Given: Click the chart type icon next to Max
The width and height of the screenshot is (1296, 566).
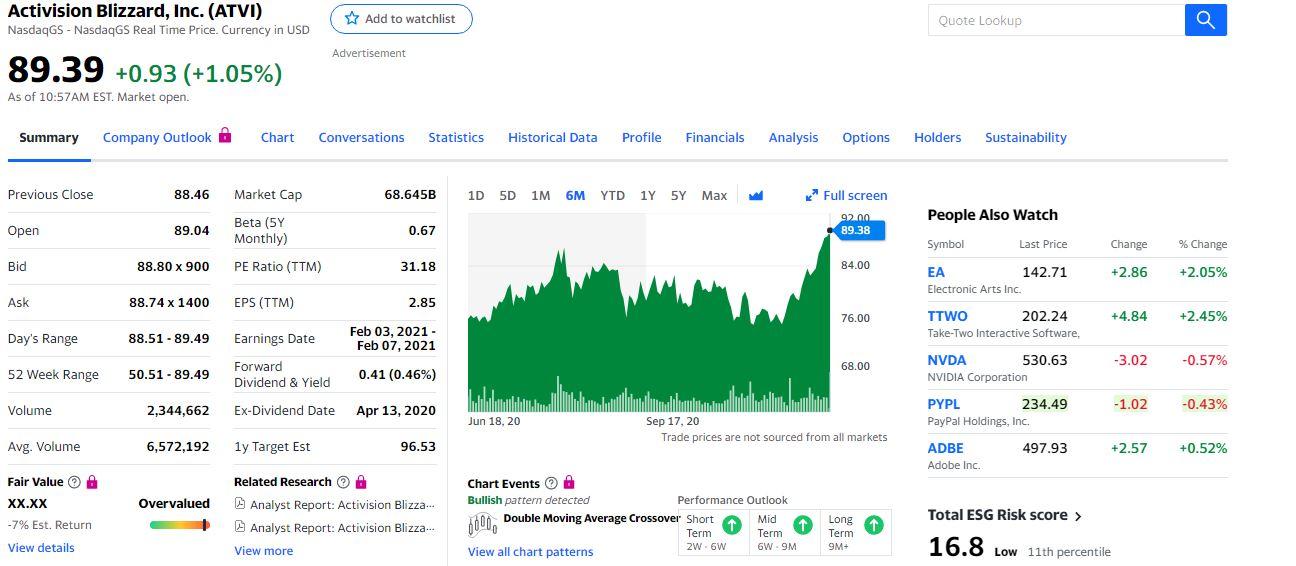Looking at the screenshot, I should (x=756, y=196).
